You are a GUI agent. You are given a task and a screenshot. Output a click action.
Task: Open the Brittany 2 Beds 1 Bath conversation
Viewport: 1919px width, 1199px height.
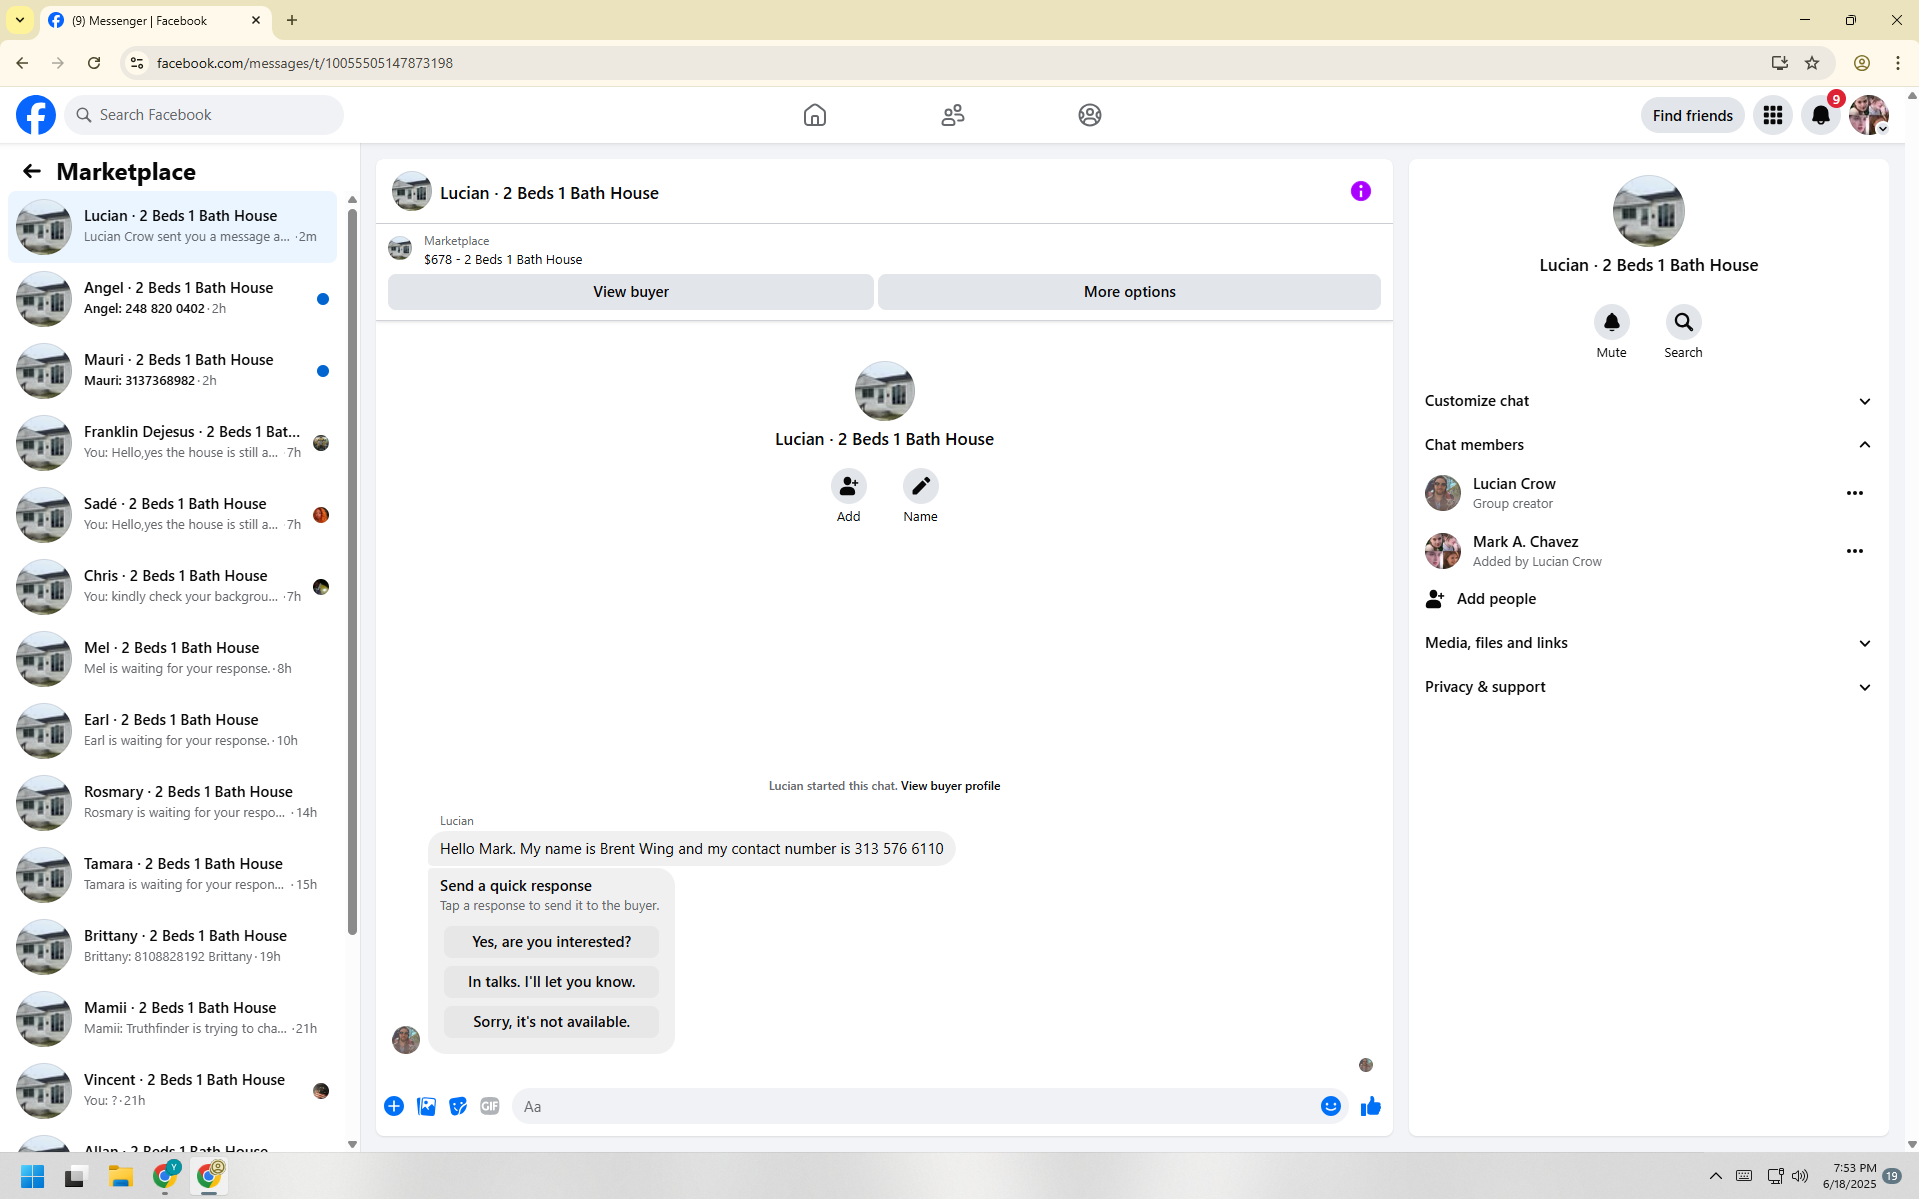point(172,947)
